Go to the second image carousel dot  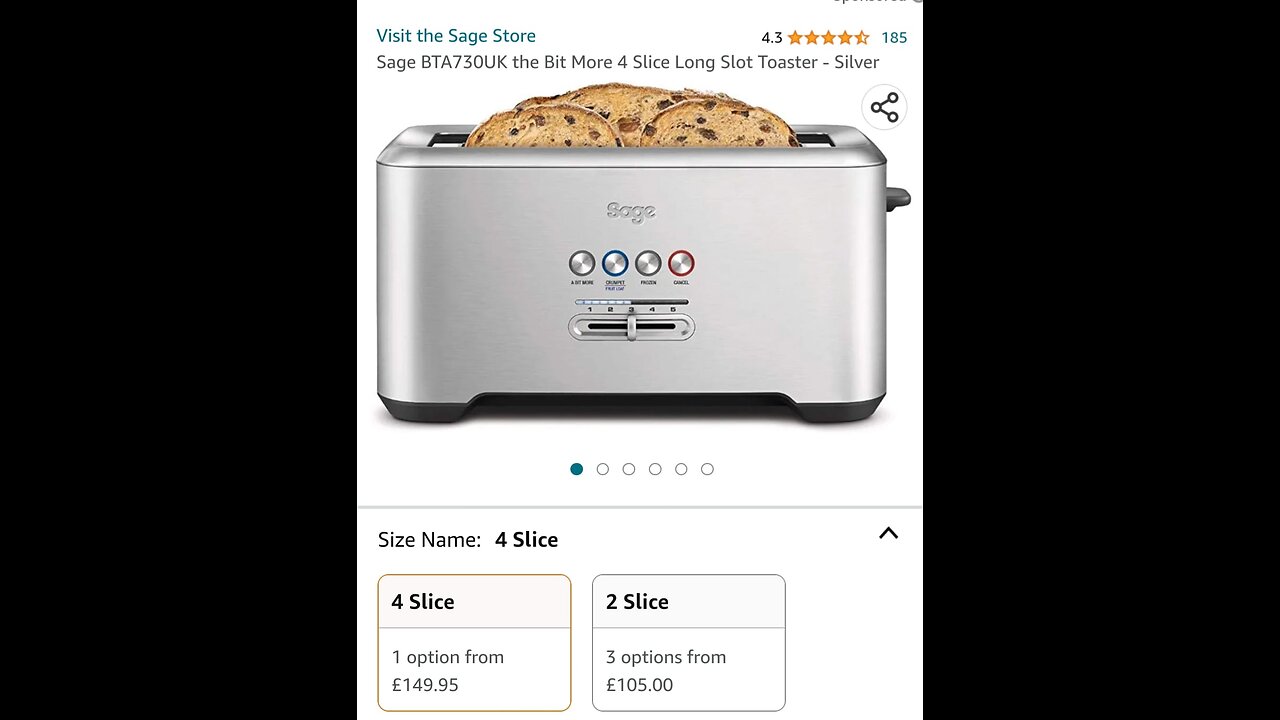(x=602, y=469)
